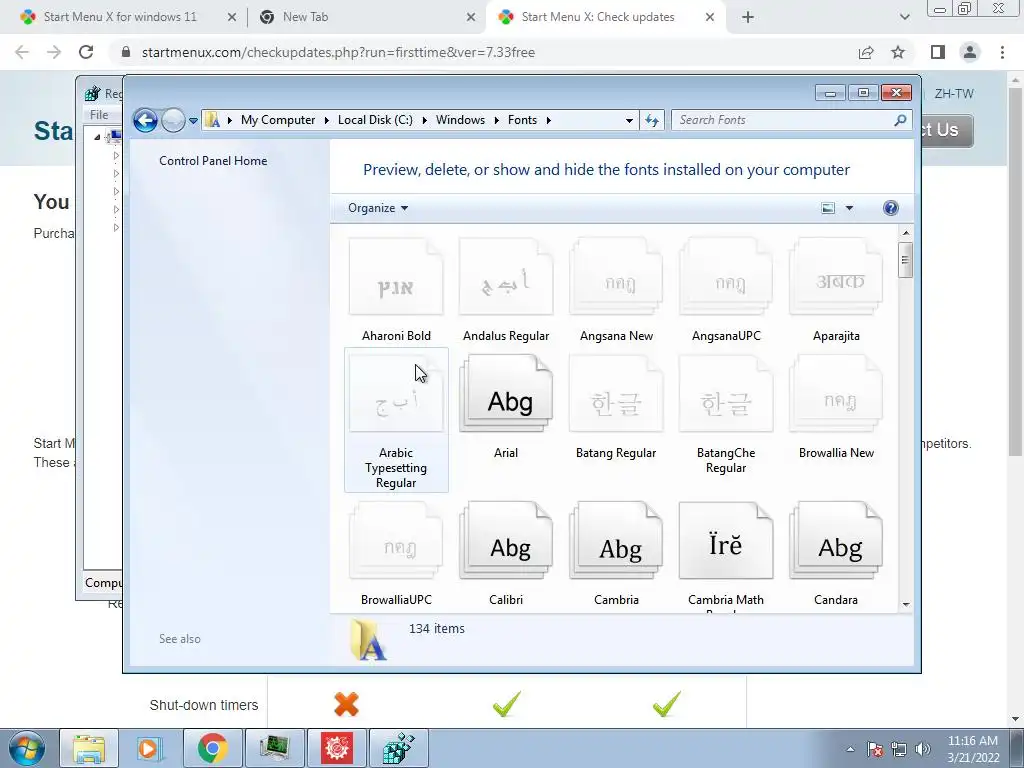Select the Calibri font icon
Image resolution: width=1024 pixels, height=768 pixels.
(505, 541)
